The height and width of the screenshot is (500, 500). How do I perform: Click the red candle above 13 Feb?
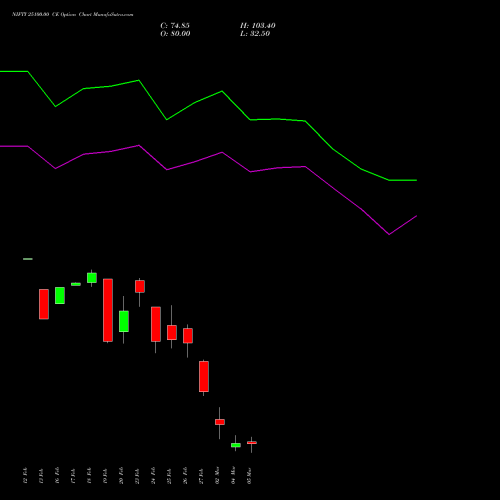(x=44, y=304)
